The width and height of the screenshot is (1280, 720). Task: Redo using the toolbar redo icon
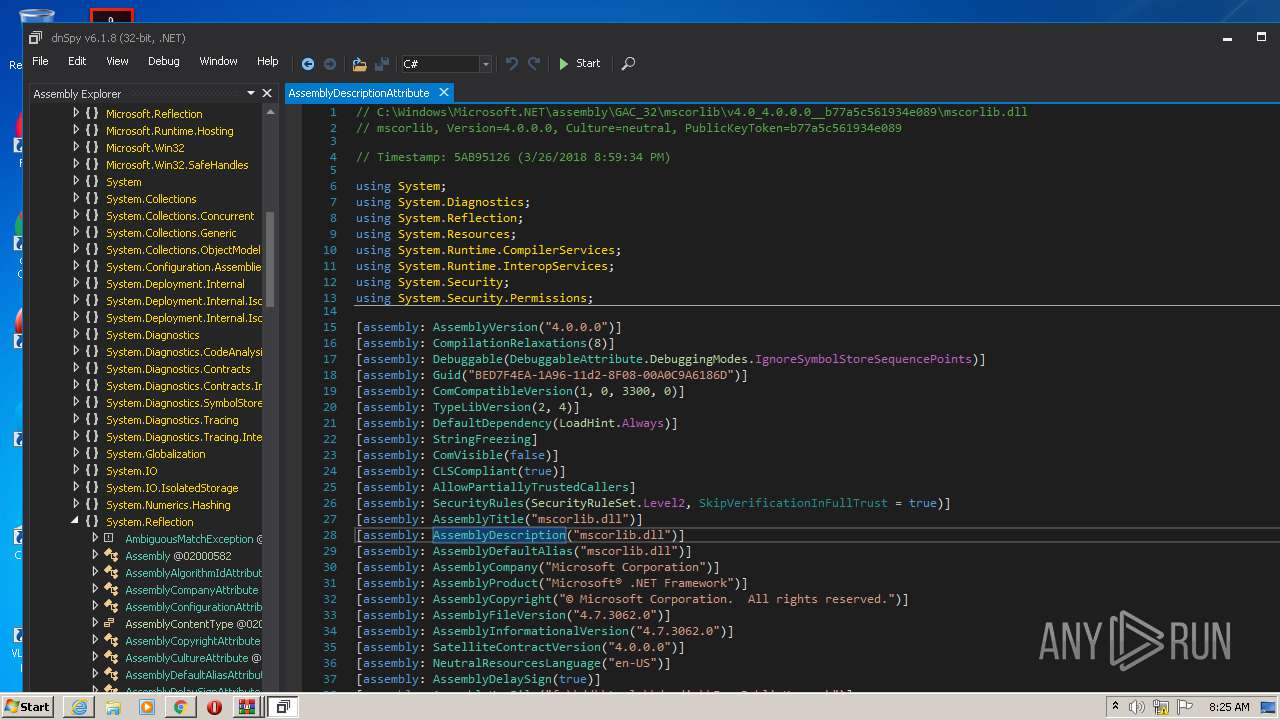[x=534, y=63]
